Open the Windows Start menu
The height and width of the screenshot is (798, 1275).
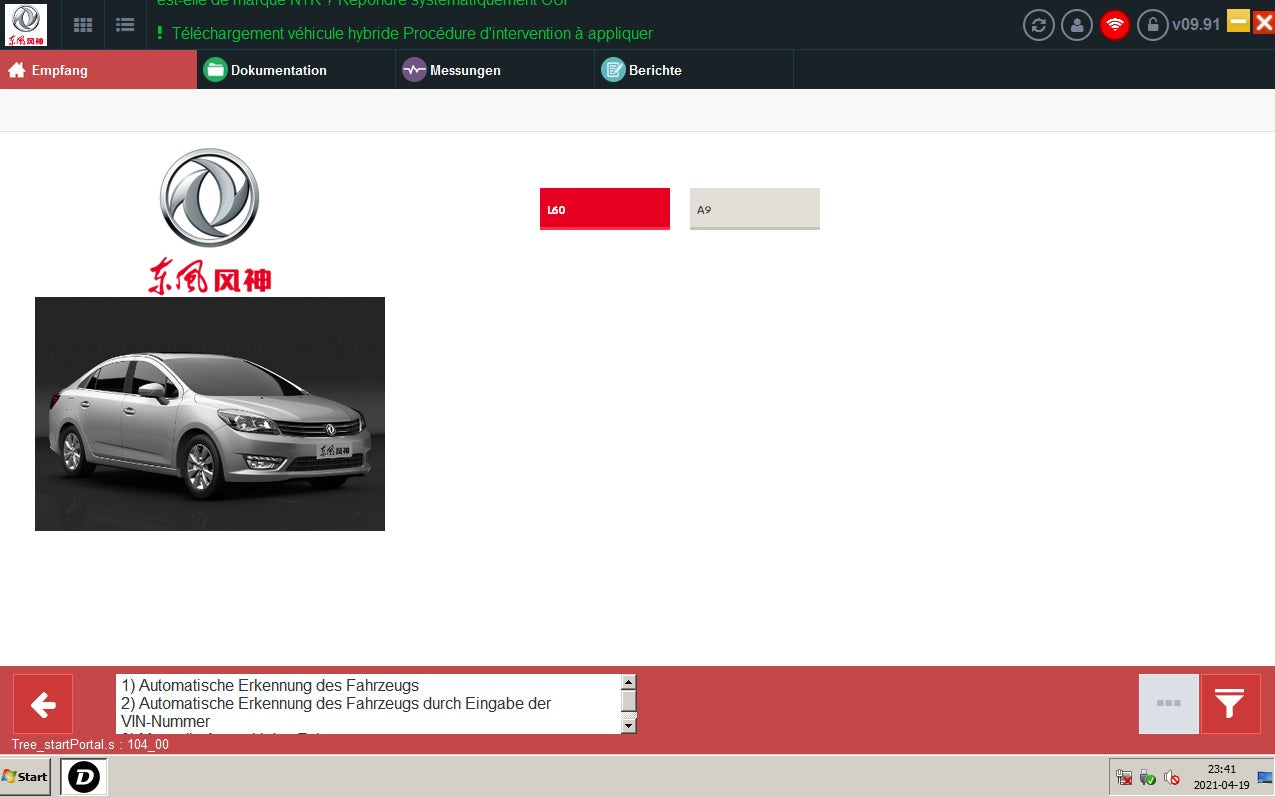point(26,776)
